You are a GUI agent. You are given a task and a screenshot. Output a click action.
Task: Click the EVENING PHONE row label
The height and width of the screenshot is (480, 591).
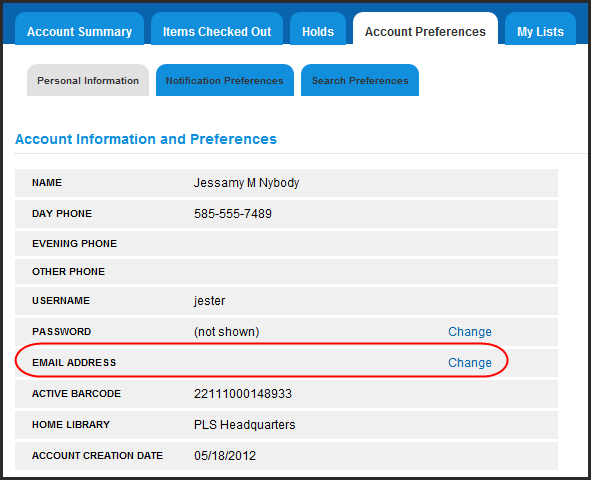click(75, 244)
